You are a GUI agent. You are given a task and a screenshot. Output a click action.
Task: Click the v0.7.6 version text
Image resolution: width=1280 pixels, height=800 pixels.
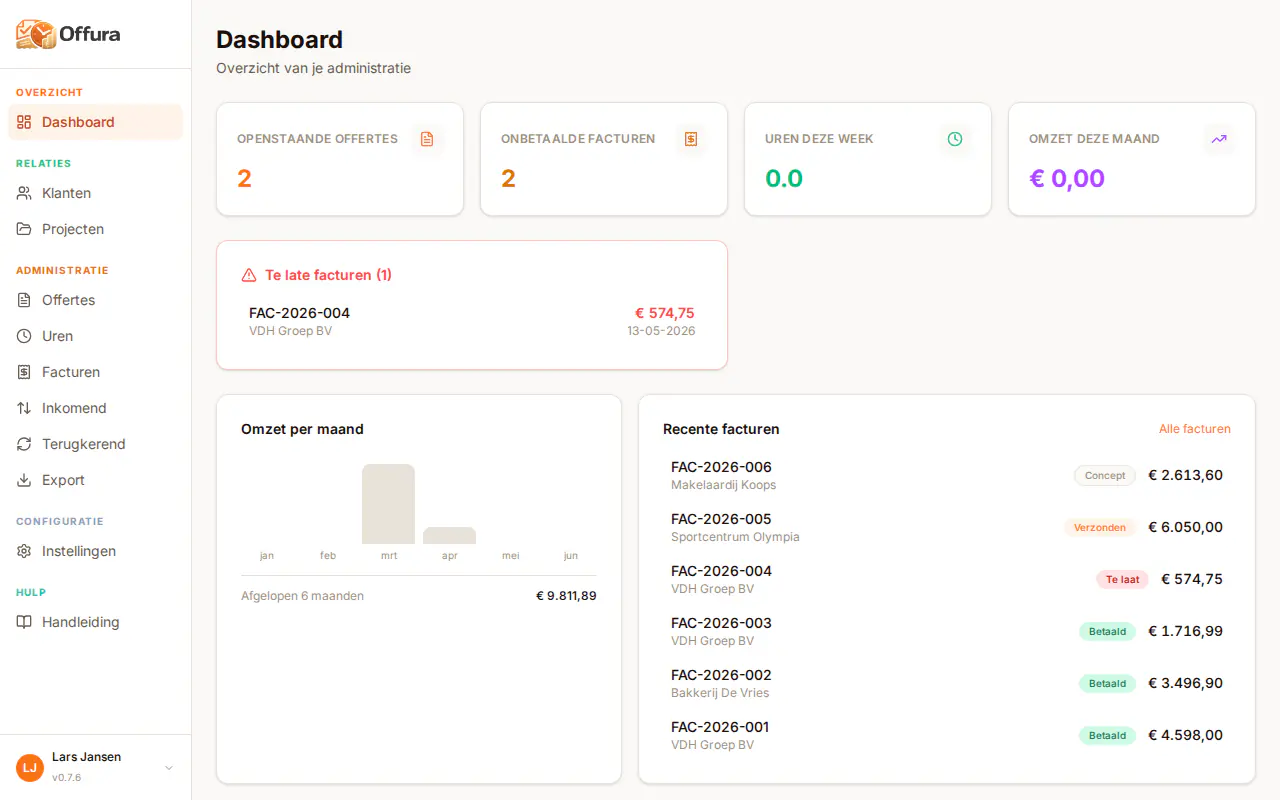66,778
